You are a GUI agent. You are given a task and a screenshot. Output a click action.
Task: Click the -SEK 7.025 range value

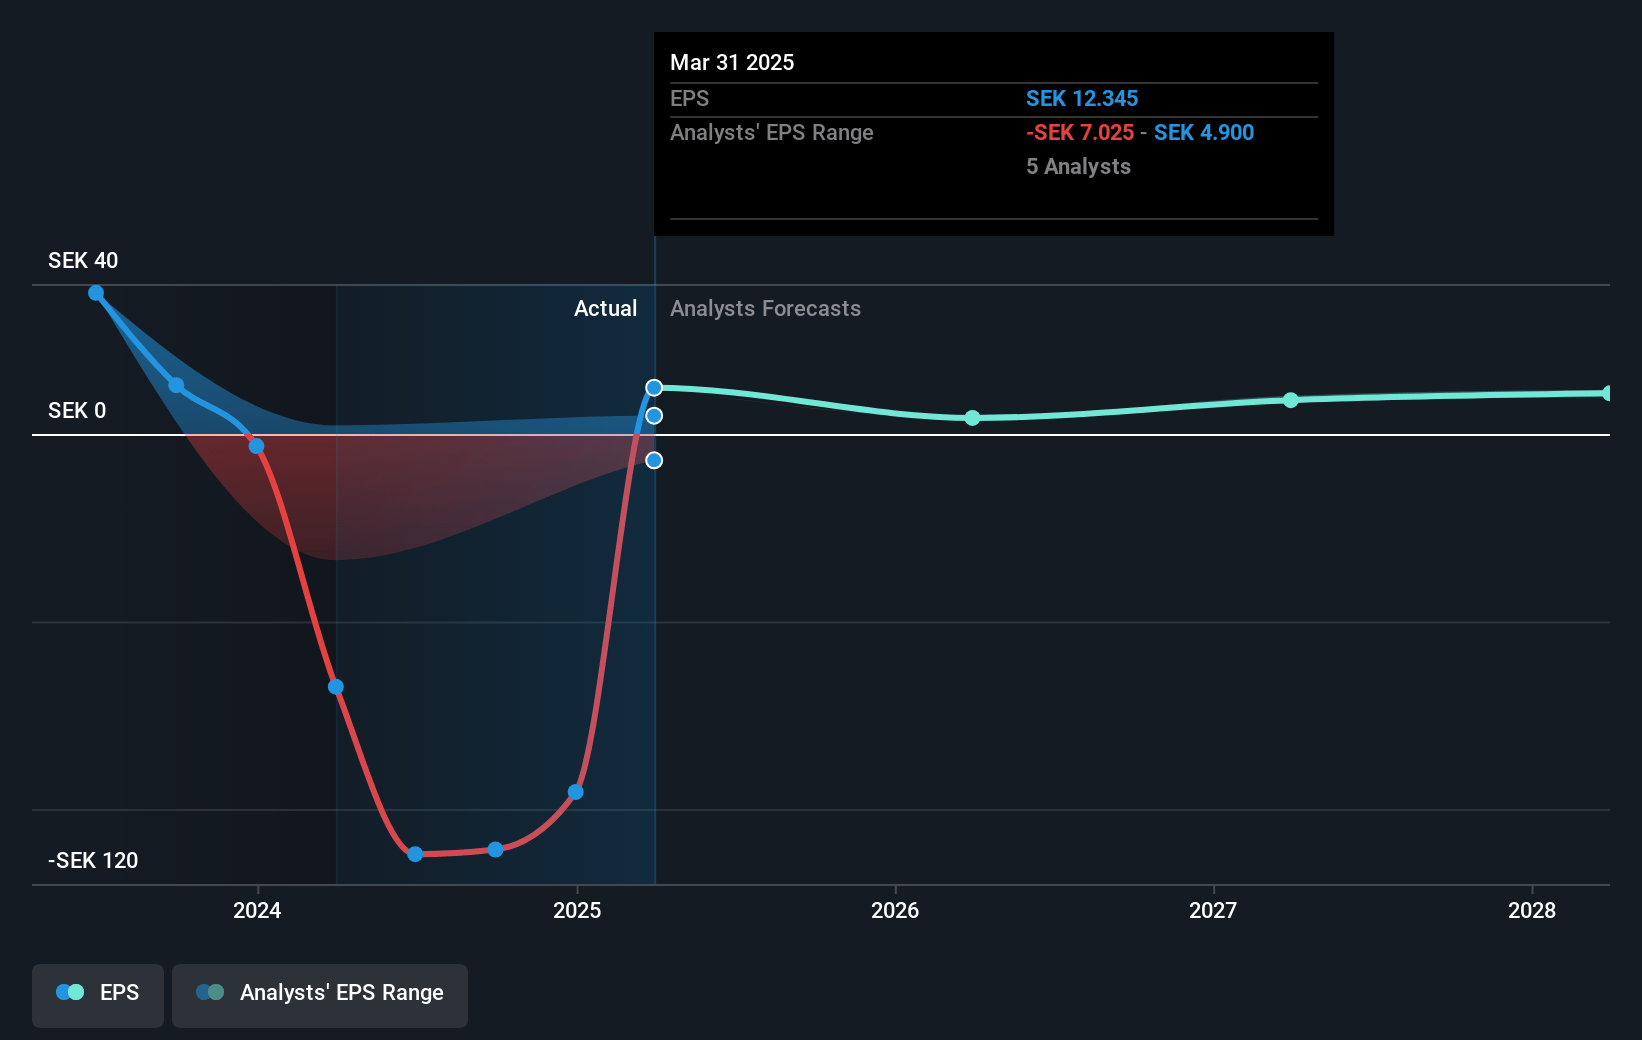coord(1080,132)
